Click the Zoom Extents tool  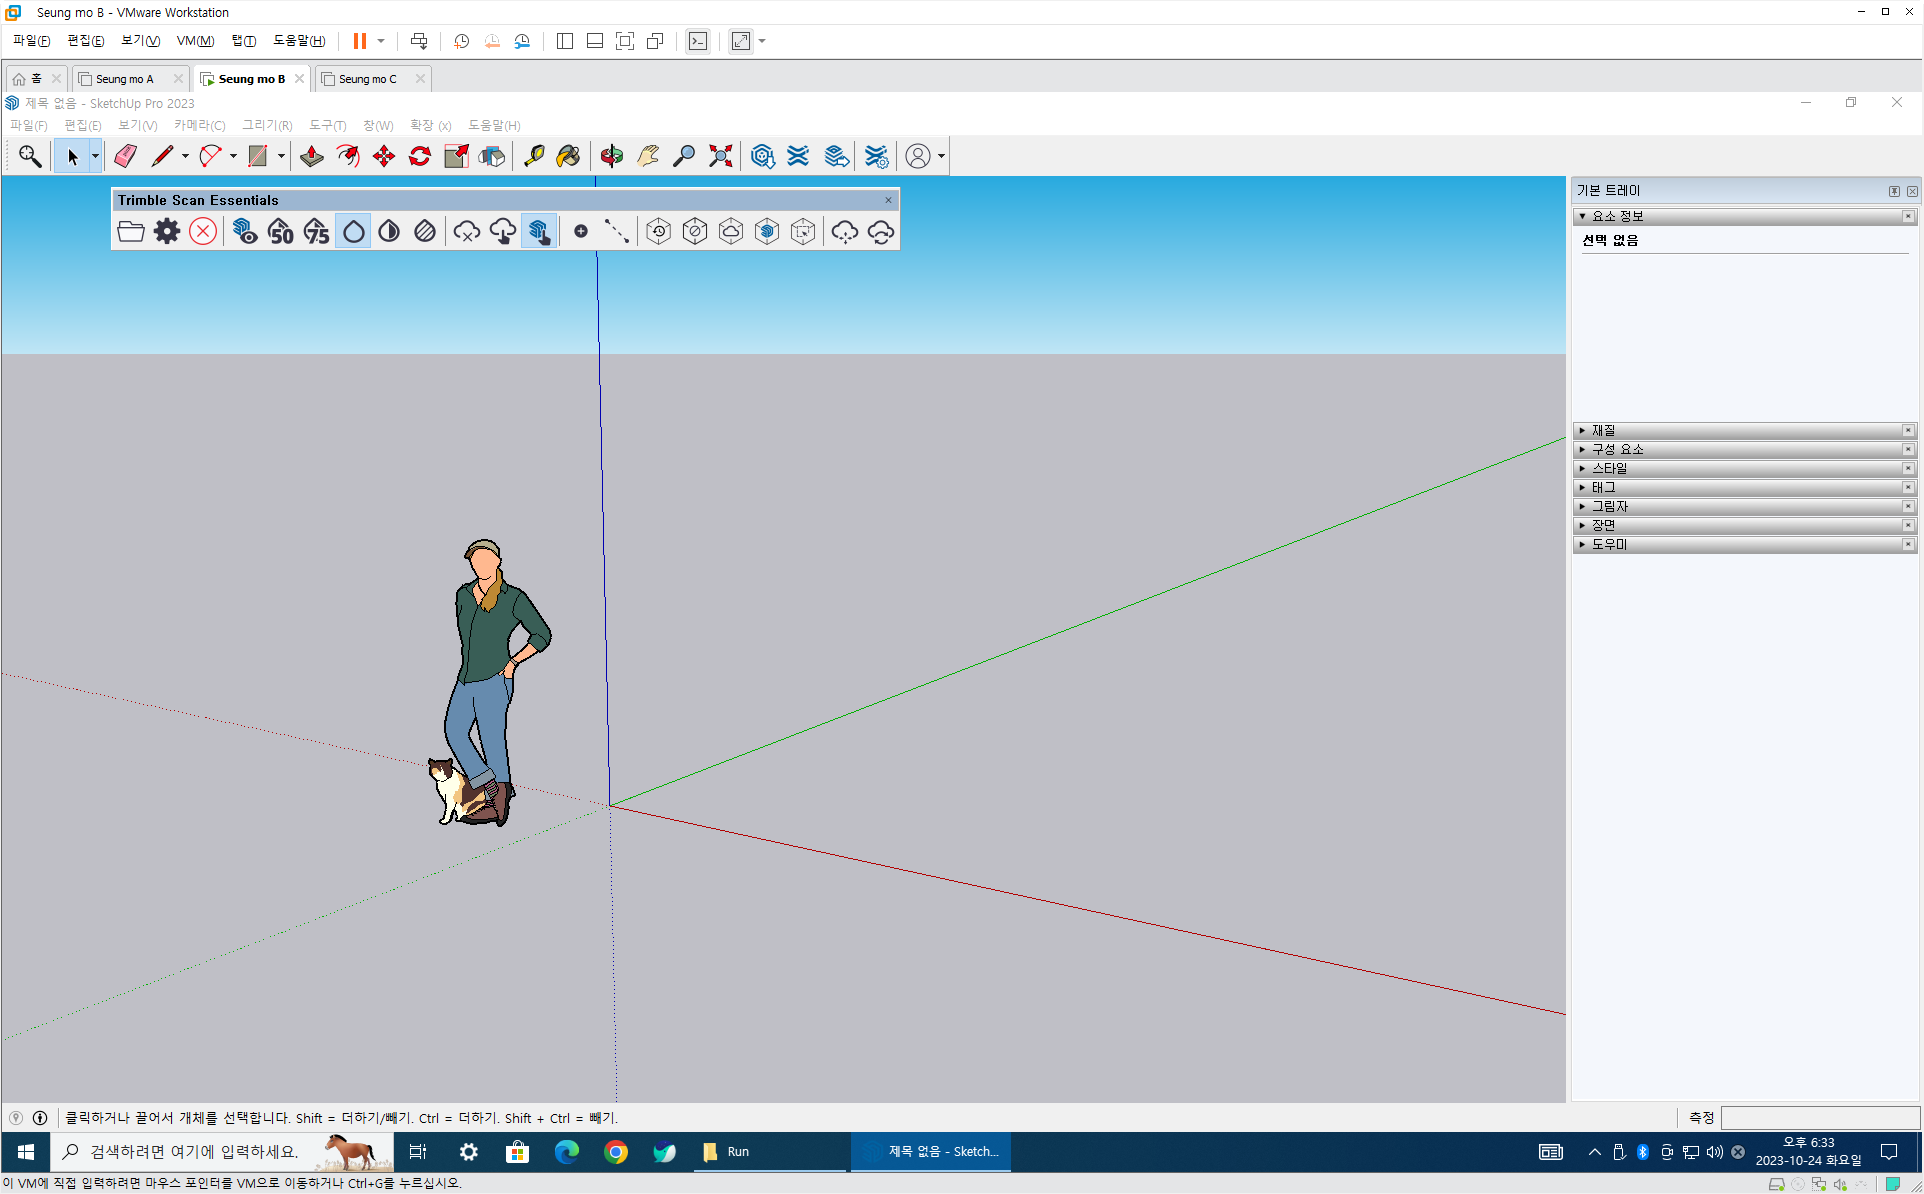coord(720,156)
